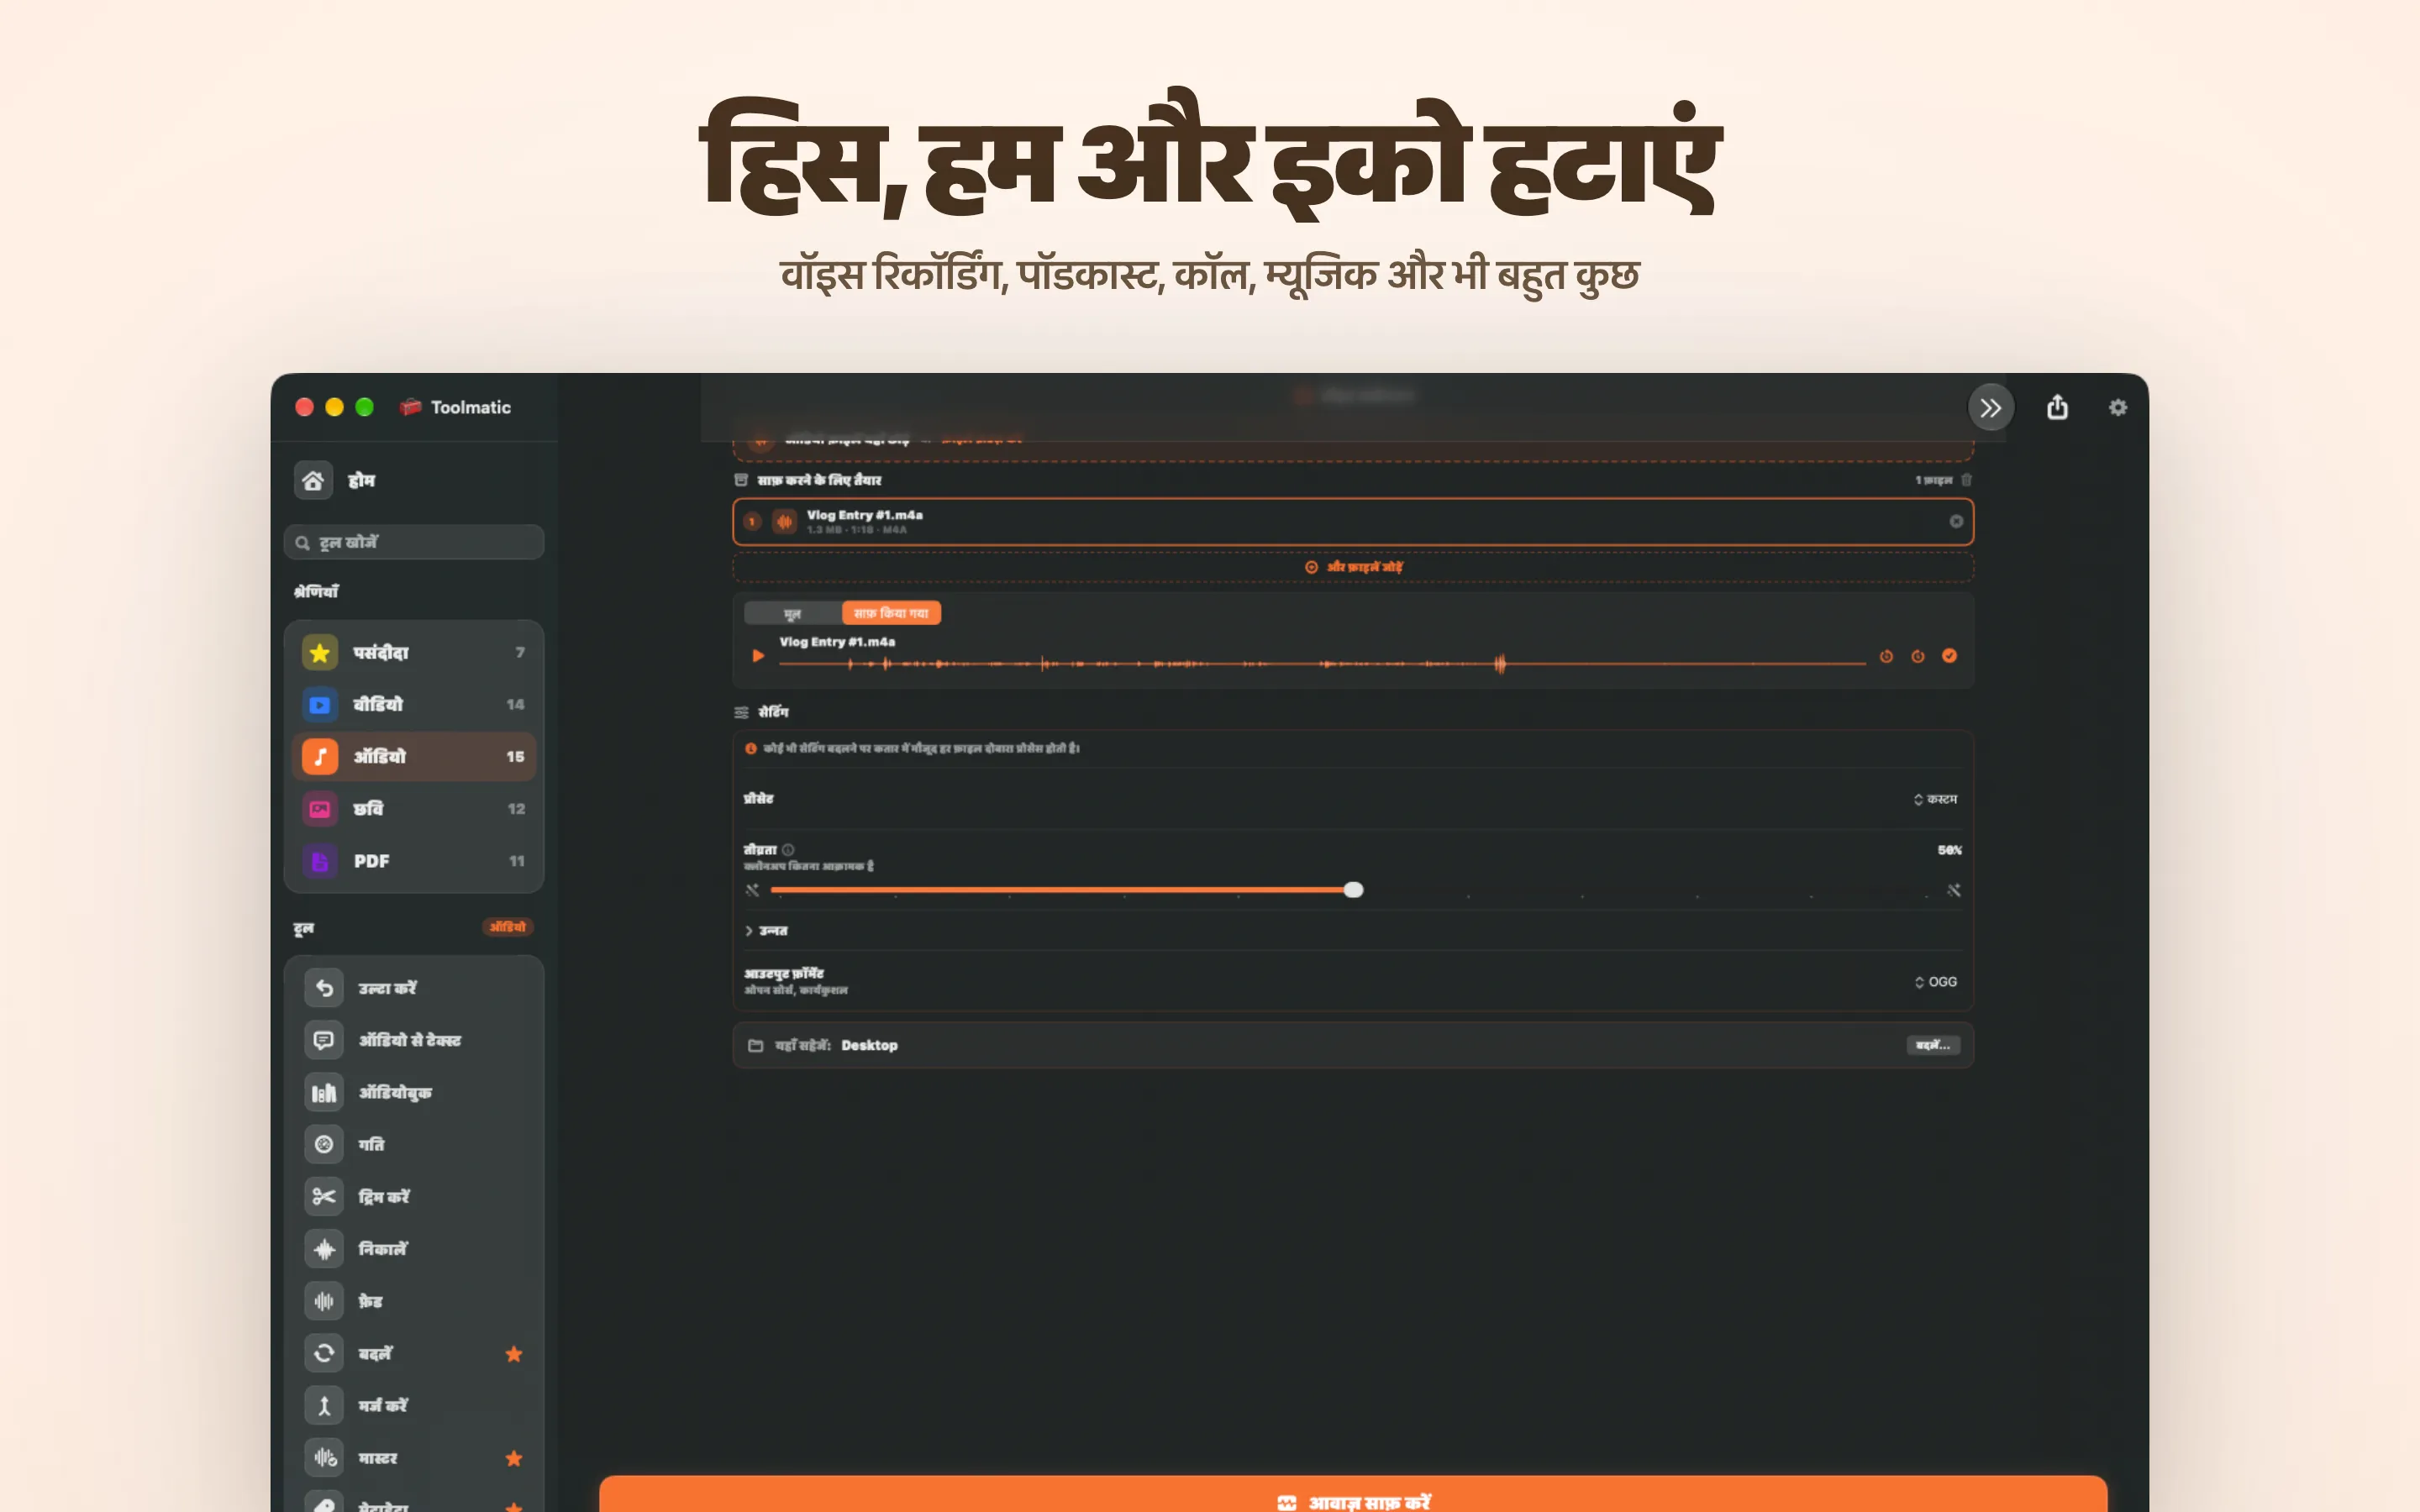Click the आवाज़ साफ़ करें button
This screenshot has width=2420, height=1512.
tap(1353, 1494)
